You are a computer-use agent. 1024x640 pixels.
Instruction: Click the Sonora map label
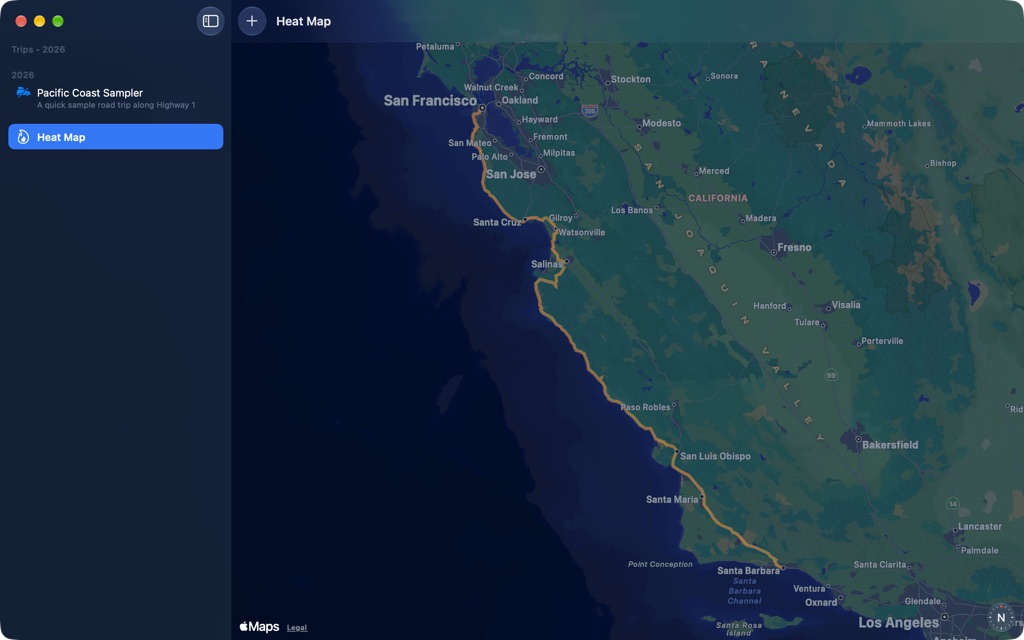pyautogui.click(x=724, y=76)
